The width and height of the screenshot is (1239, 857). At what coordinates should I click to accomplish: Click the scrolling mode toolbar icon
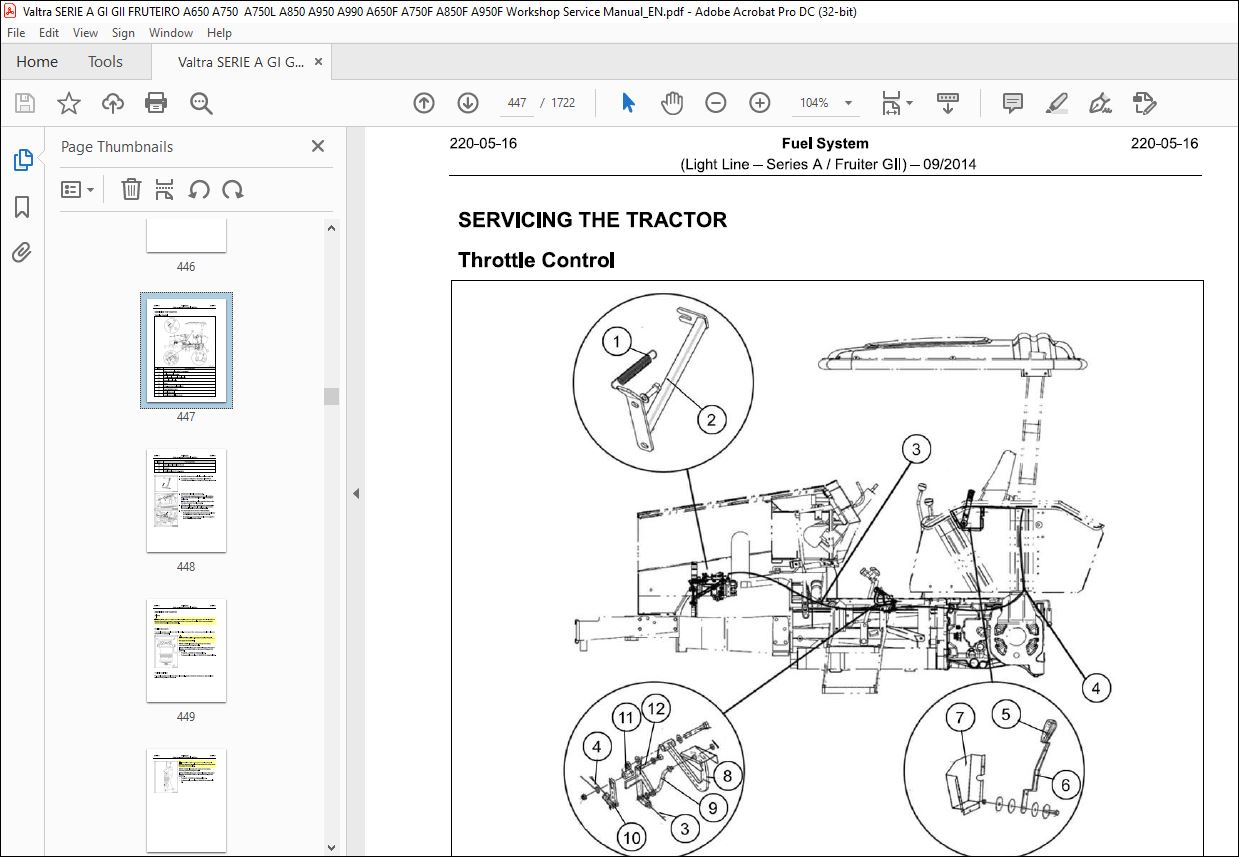pyautogui.click(x=947, y=103)
